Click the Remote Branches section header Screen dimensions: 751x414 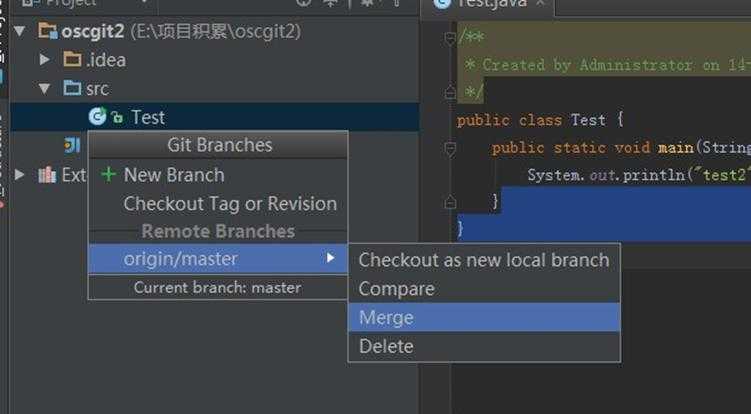[218, 231]
